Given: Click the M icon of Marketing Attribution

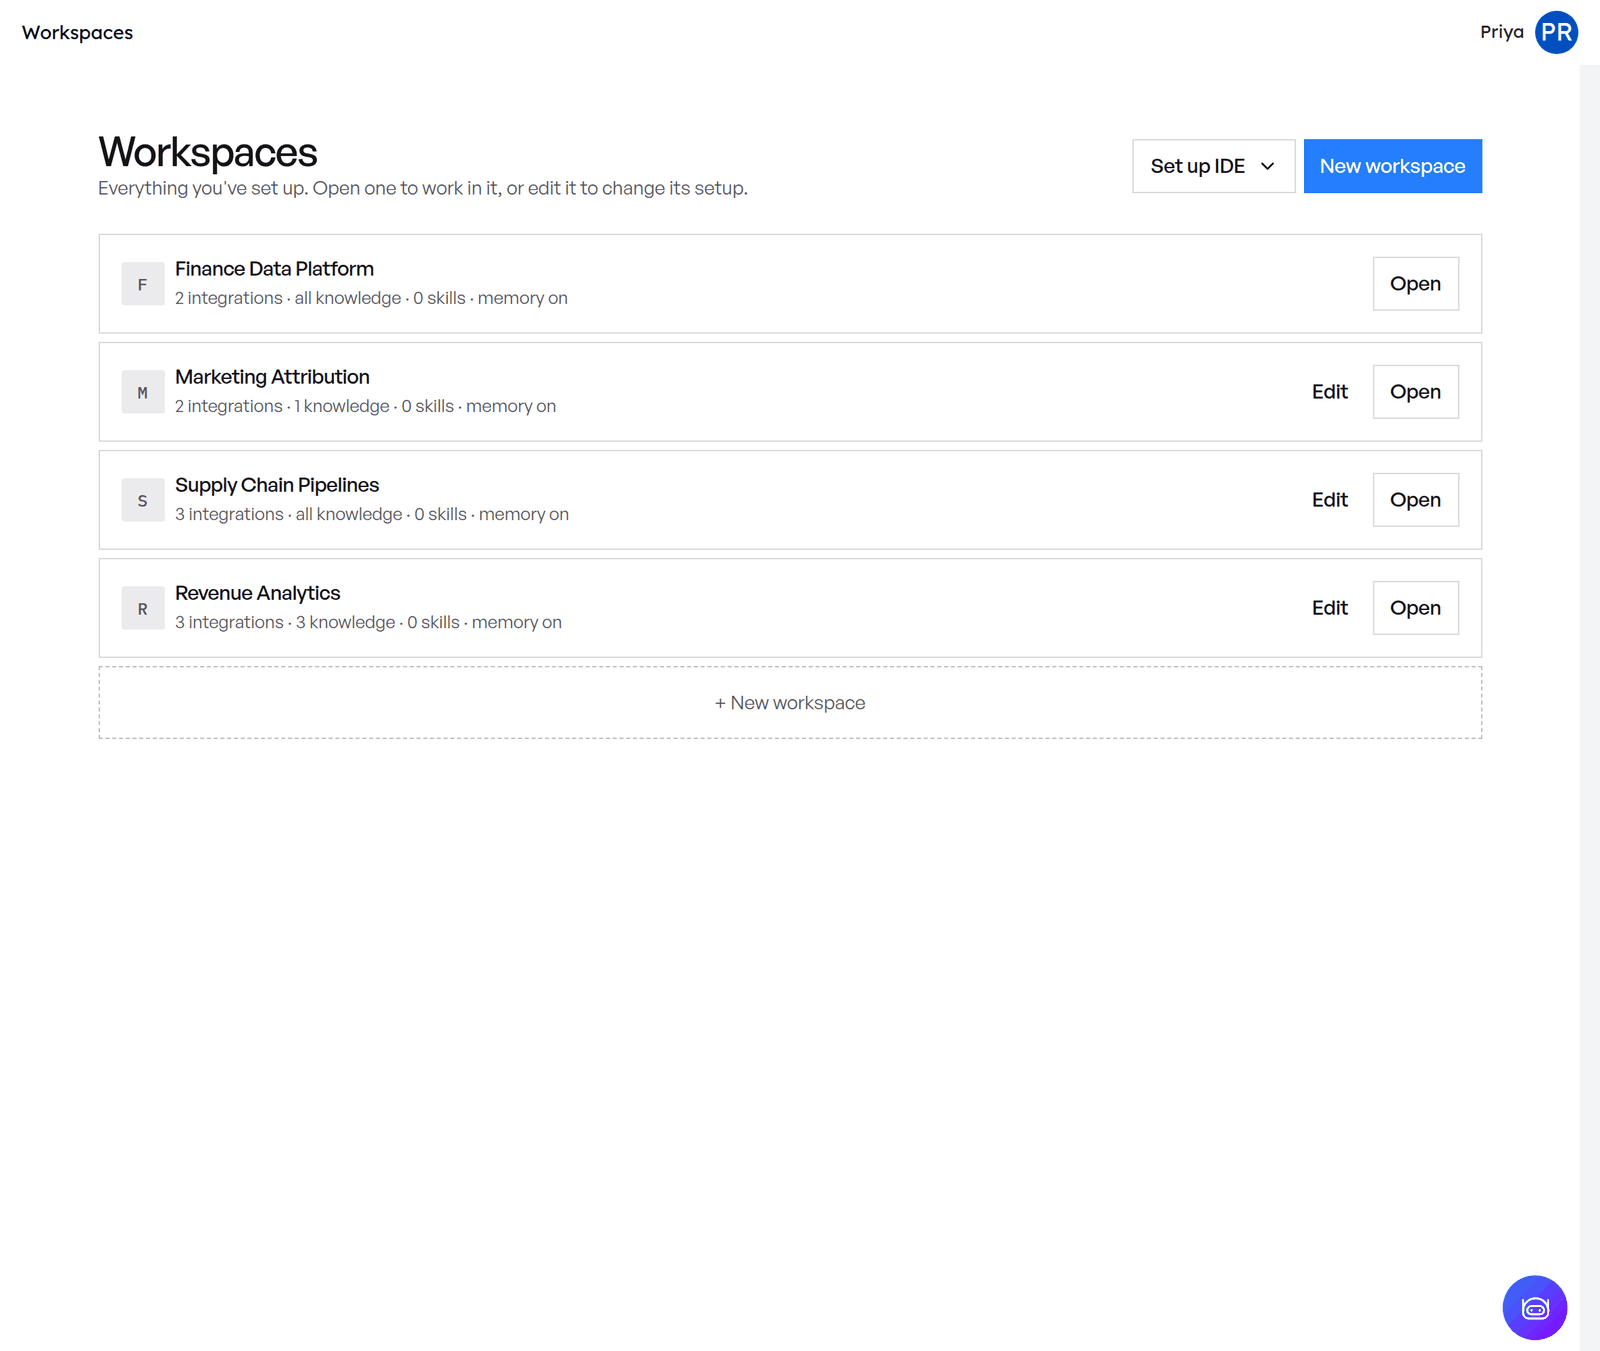Looking at the screenshot, I should tap(143, 392).
